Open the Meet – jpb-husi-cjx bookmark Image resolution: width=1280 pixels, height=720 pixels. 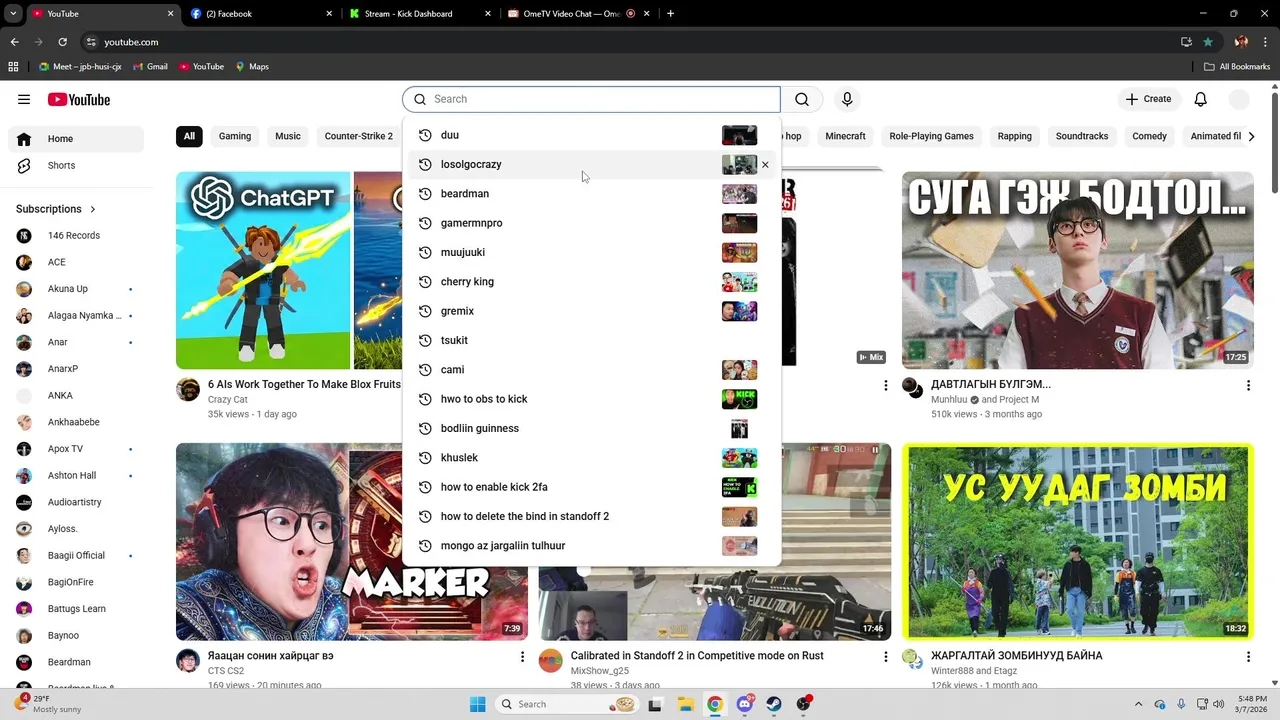coord(79,66)
